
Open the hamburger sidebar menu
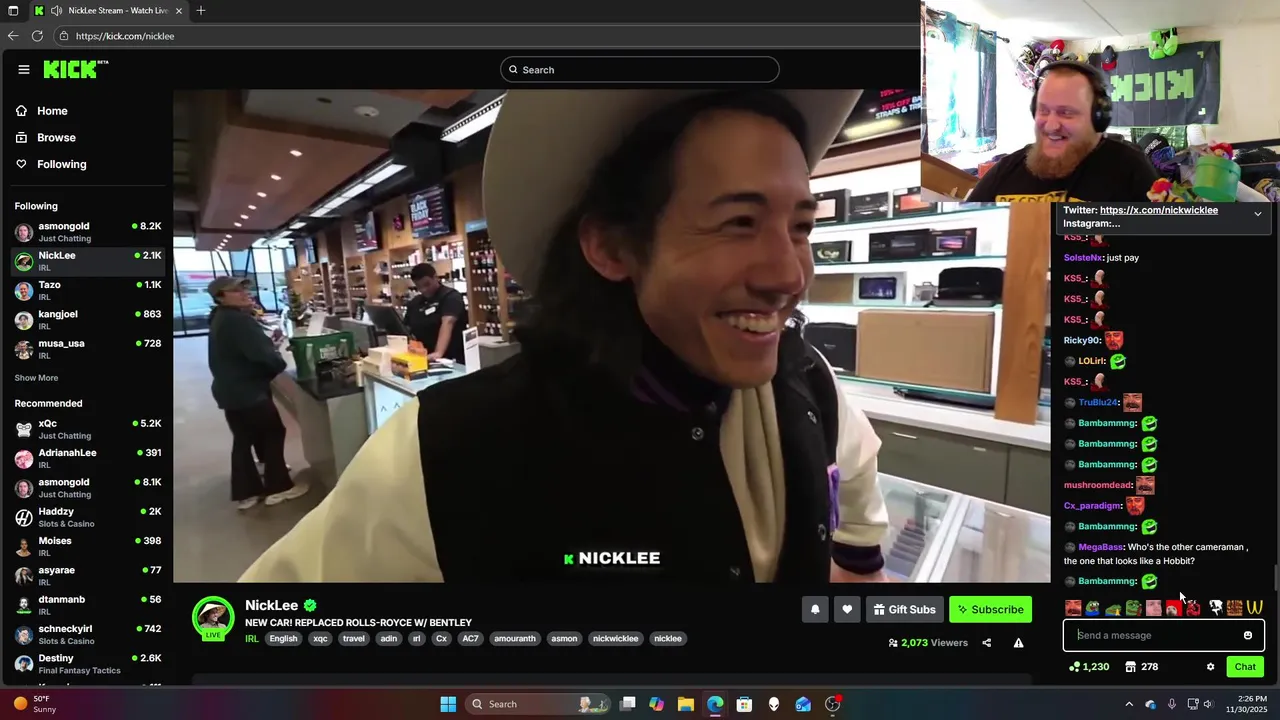tap(23, 69)
